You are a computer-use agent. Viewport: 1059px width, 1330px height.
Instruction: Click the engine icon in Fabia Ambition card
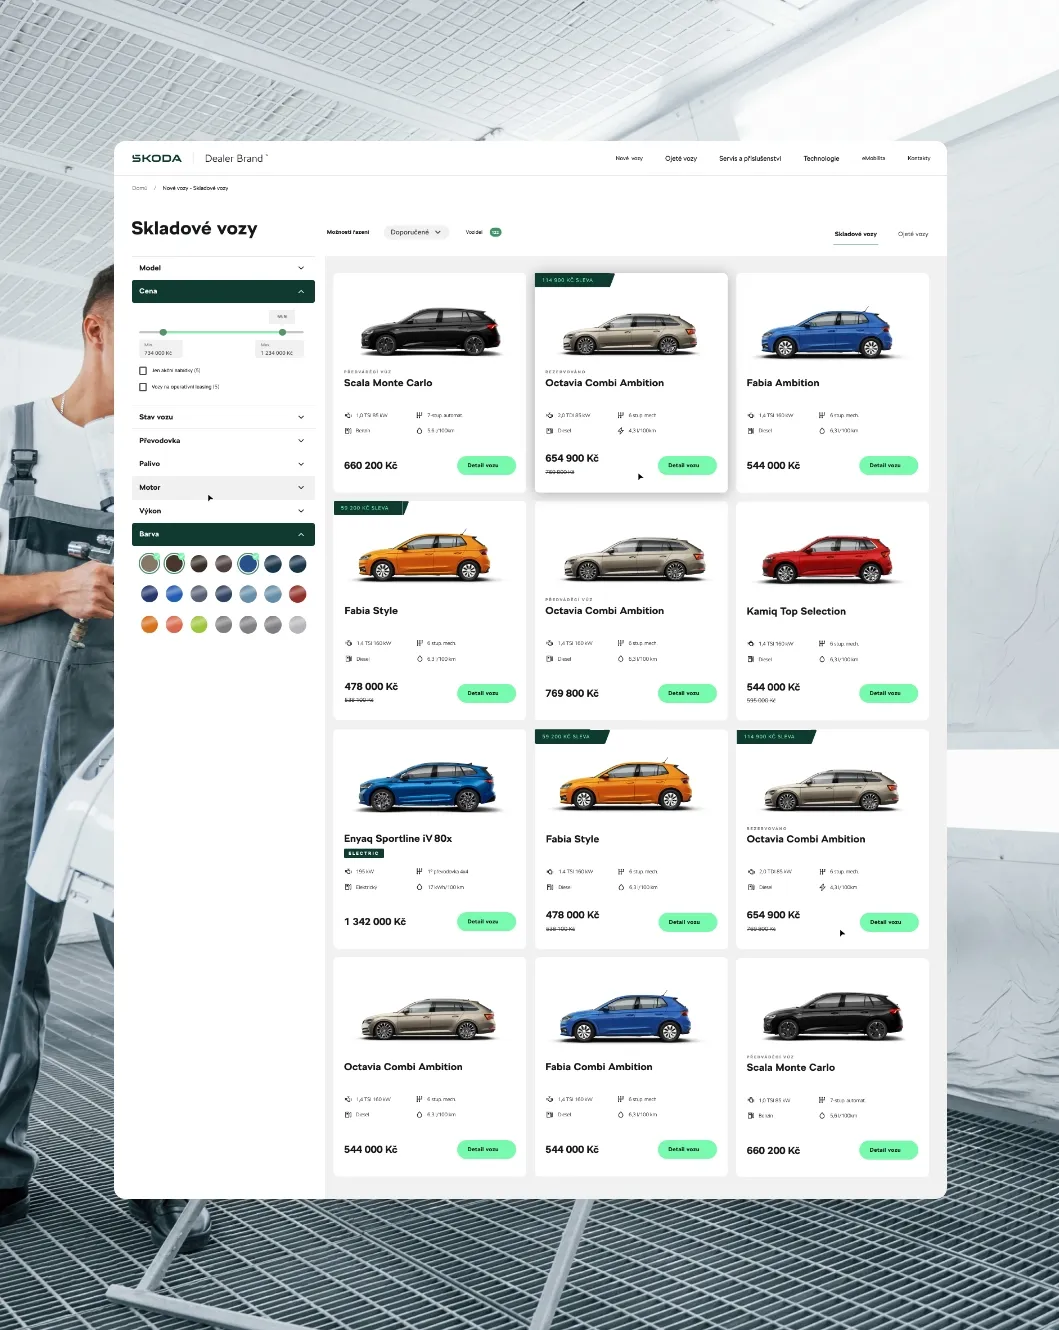pyautogui.click(x=751, y=415)
